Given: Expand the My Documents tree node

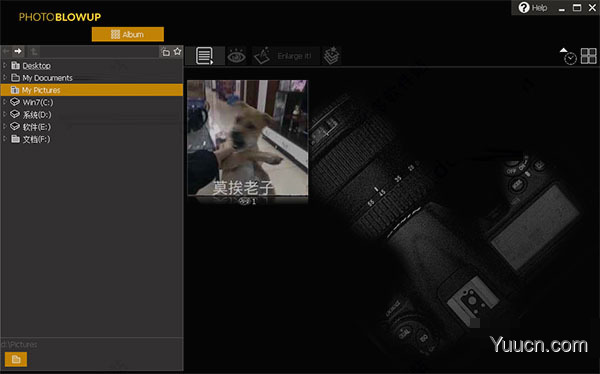Looking at the screenshot, I should coord(5,78).
